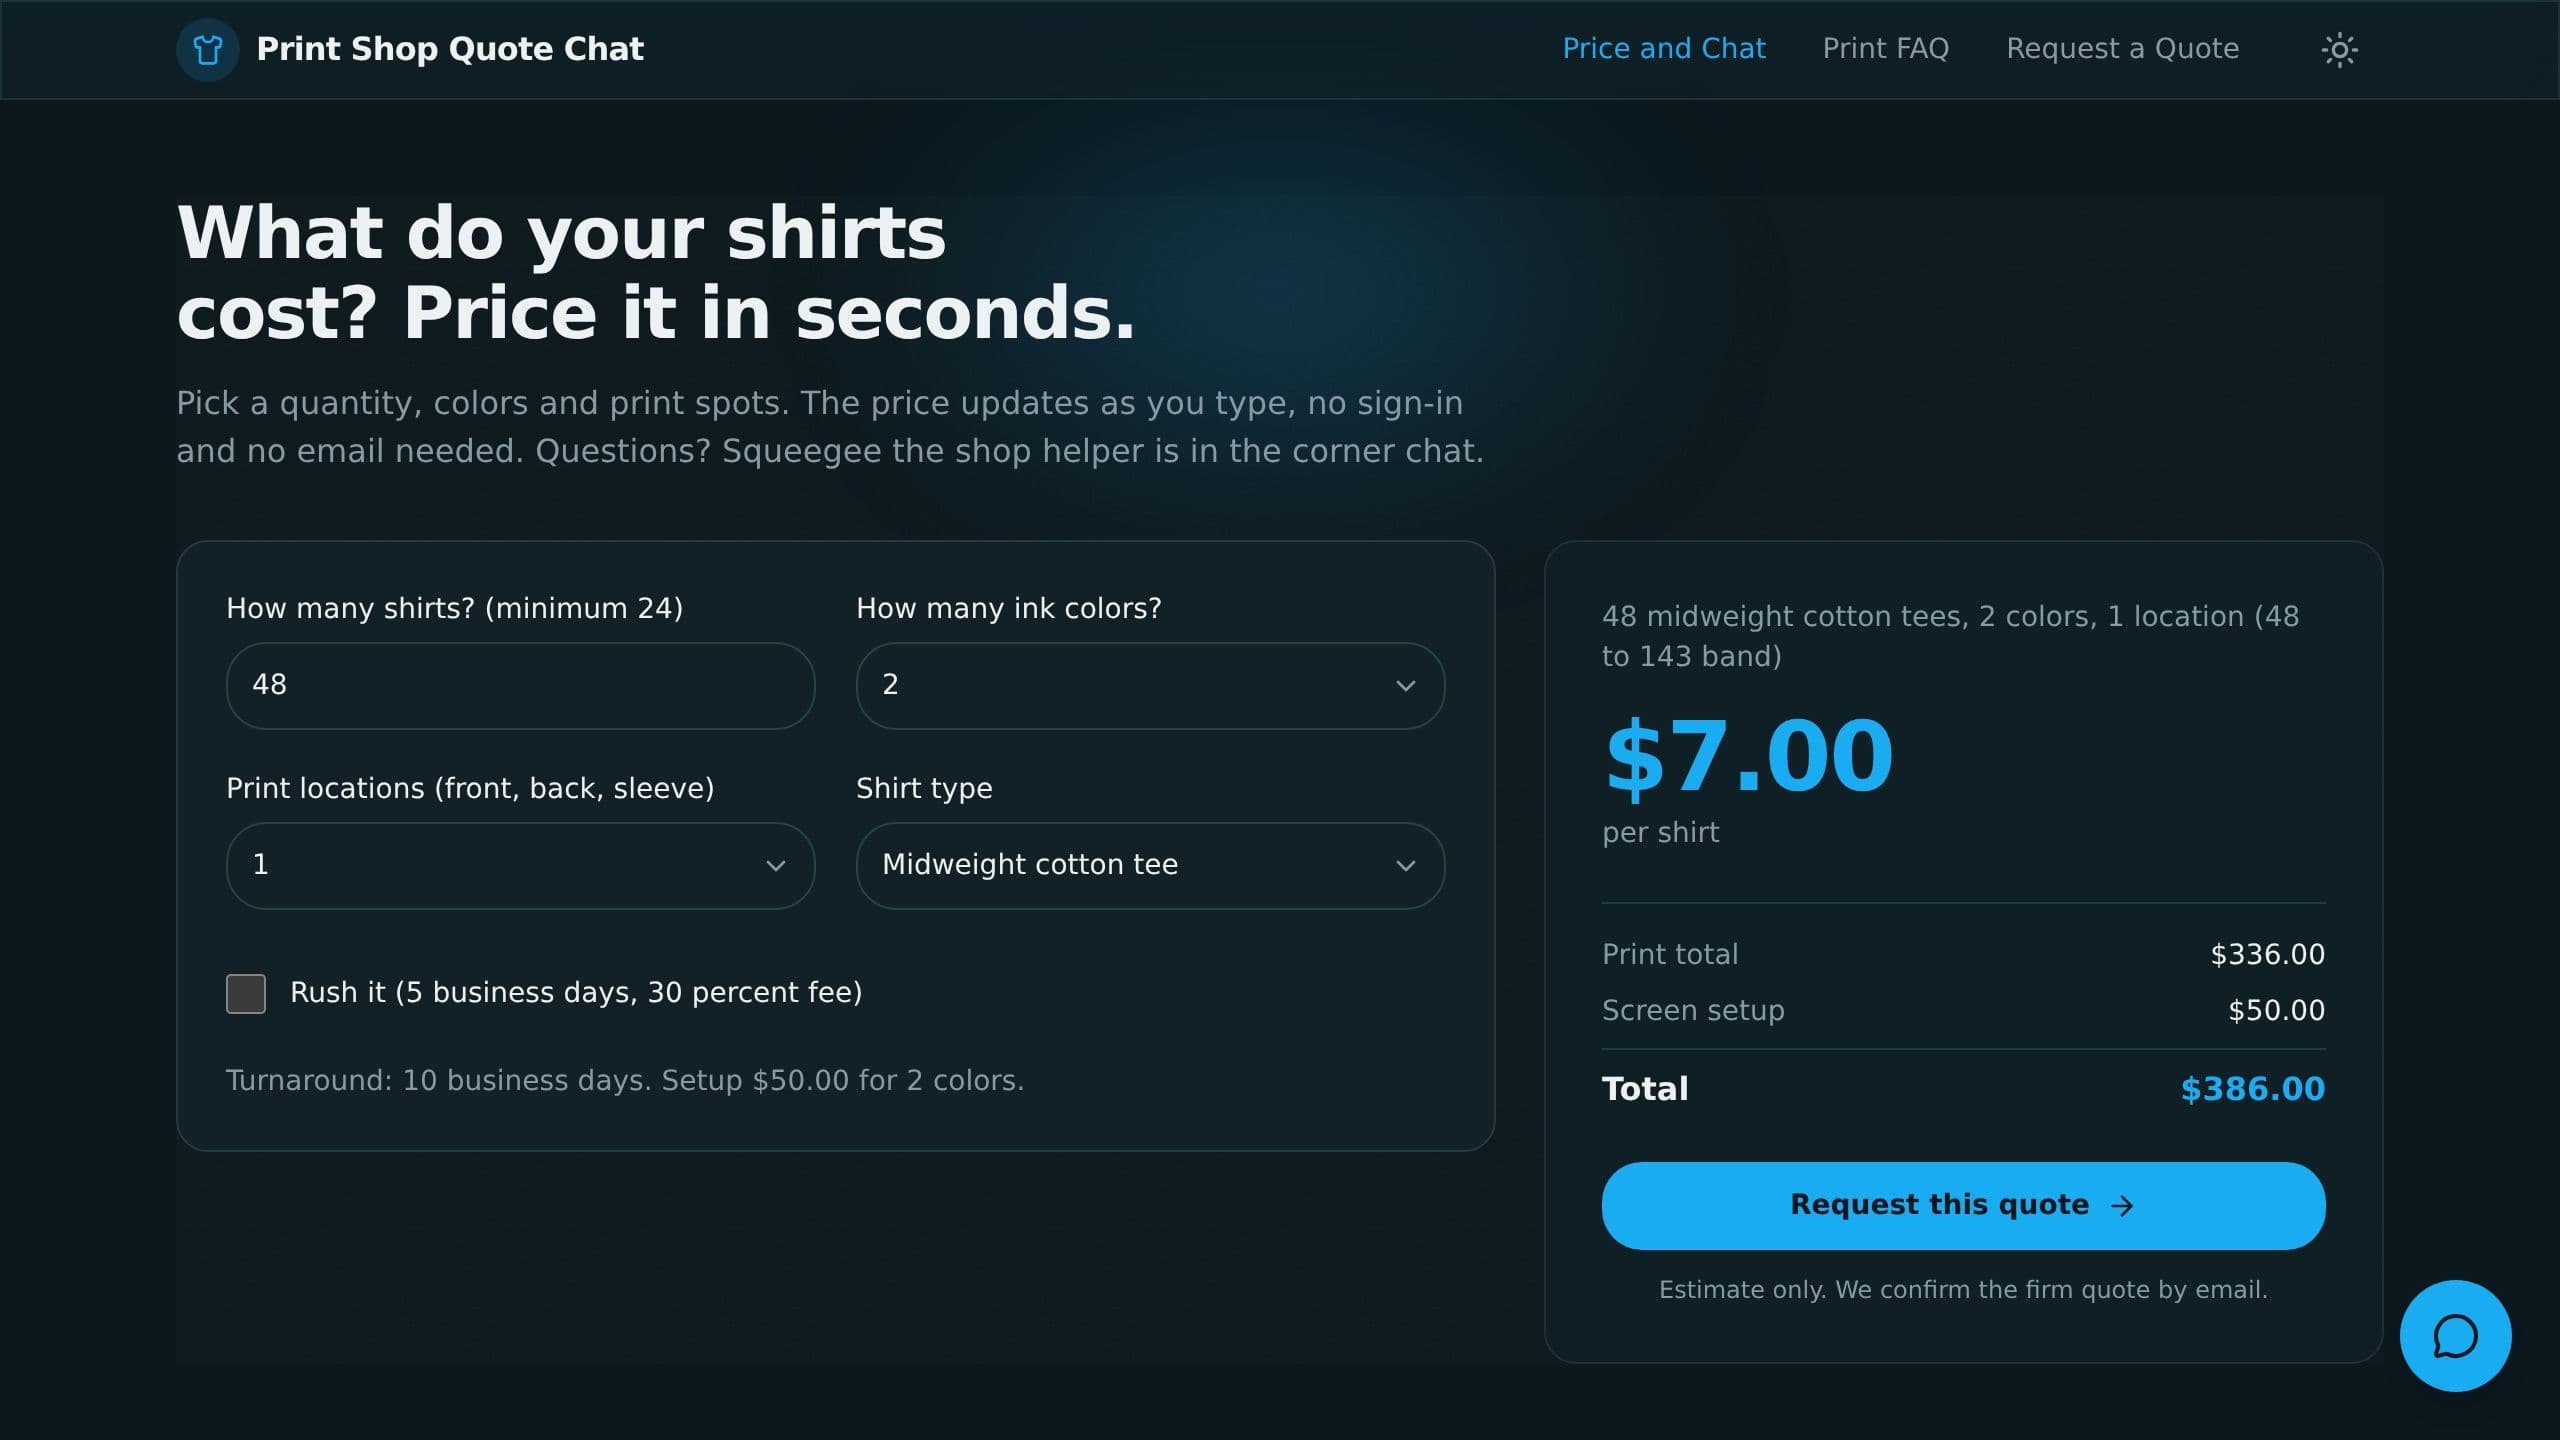2560x1440 pixels.
Task: Open the Print FAQ page
Action: coord(1885,49)
